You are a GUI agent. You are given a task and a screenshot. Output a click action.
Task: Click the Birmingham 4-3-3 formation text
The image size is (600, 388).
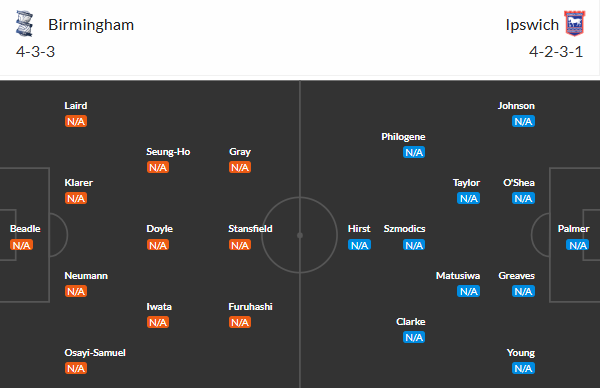[36, 52]
